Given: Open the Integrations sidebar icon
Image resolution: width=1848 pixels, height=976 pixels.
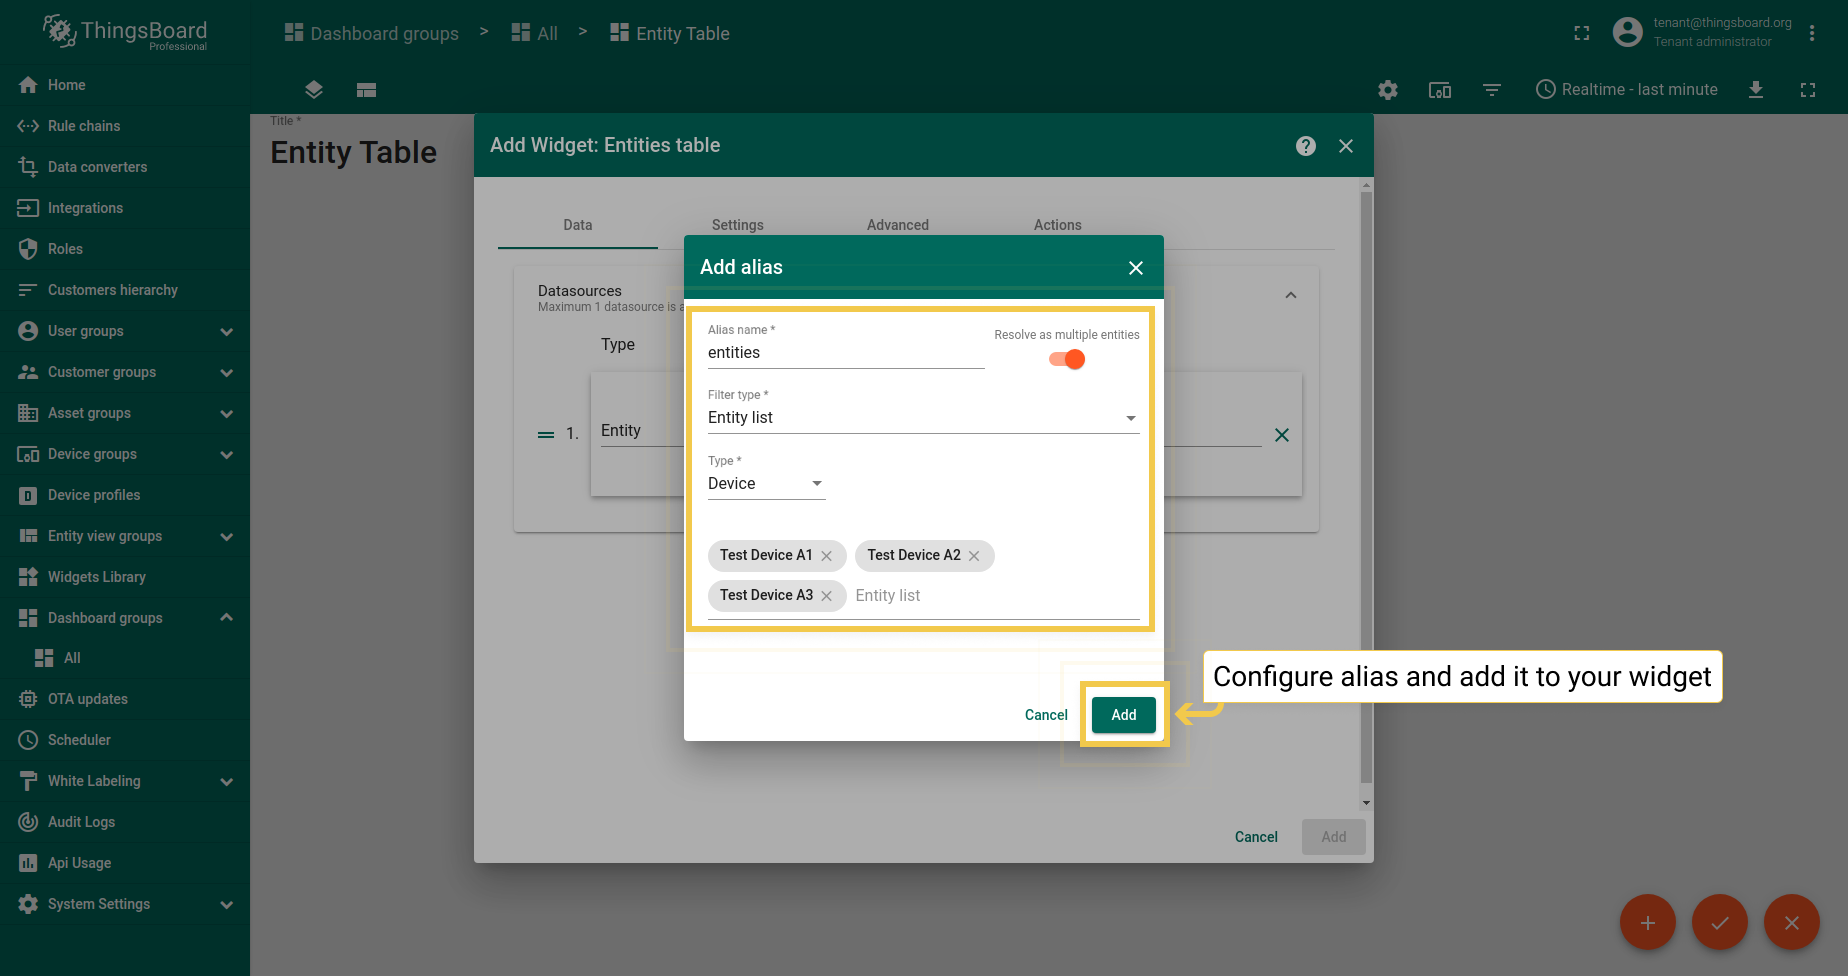Looking at the screenshot, I should point(28,208).
